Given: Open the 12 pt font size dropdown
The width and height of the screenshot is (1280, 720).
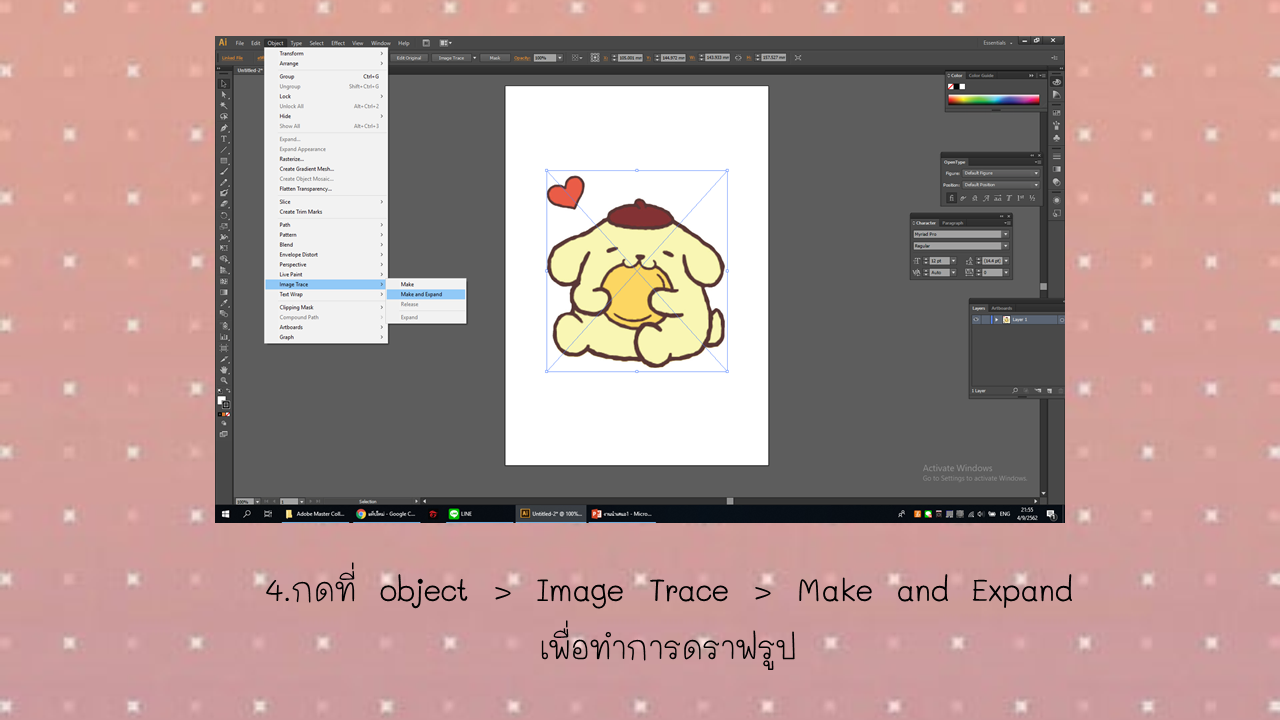Looking at the screenshot, I should (952, 260).
